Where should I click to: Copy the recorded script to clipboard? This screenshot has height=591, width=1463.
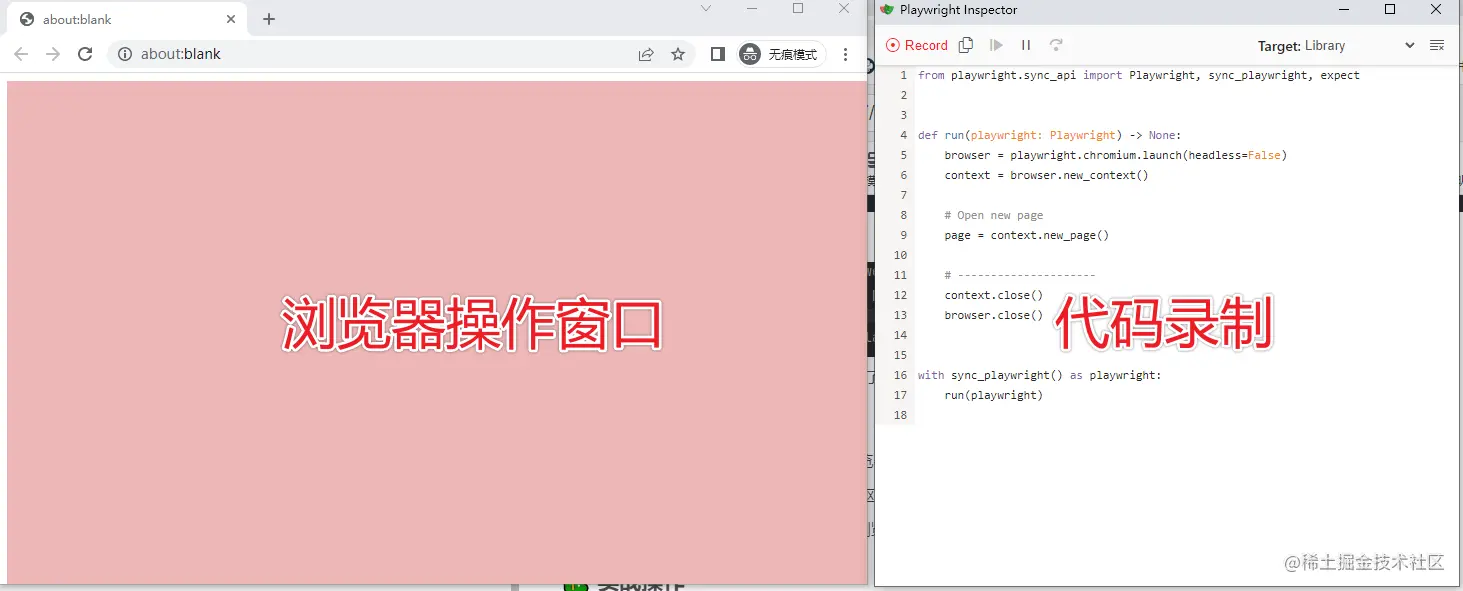click(x=965, y=45)
